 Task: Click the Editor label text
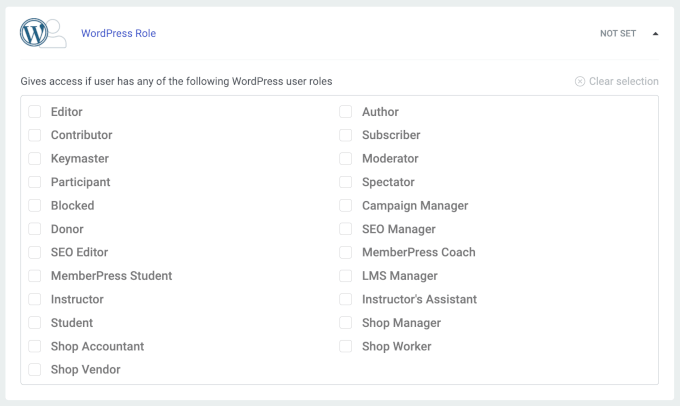[x=66, y=112]
